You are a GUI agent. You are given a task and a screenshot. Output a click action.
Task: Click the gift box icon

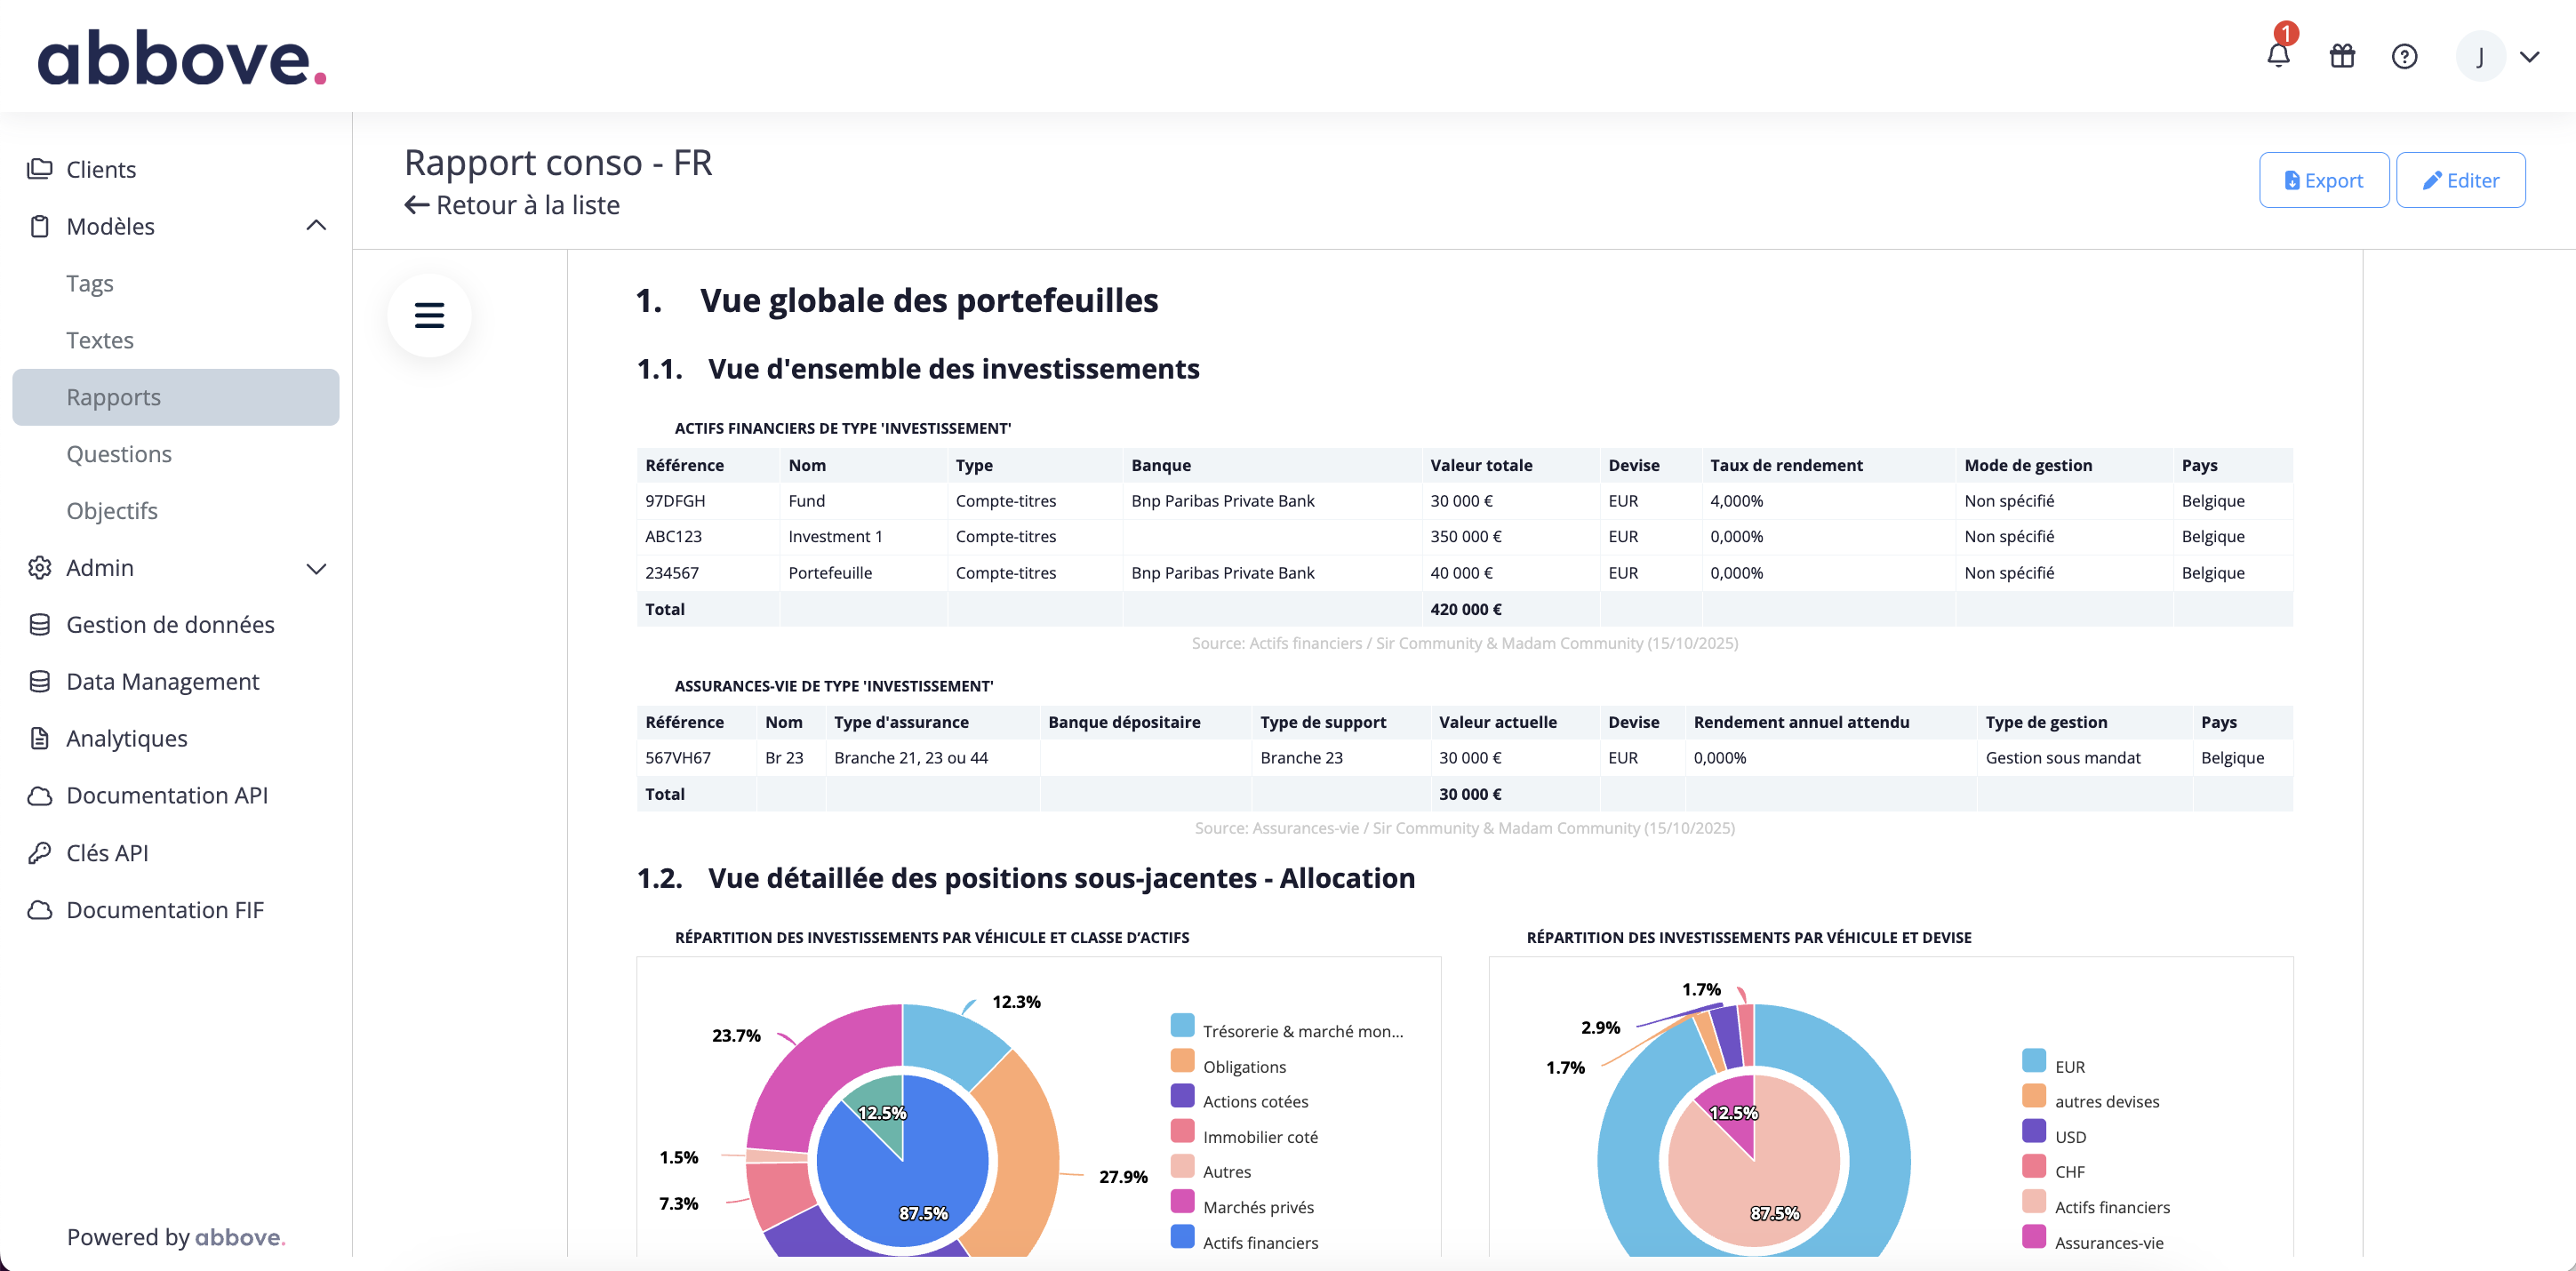[2342, 56]
